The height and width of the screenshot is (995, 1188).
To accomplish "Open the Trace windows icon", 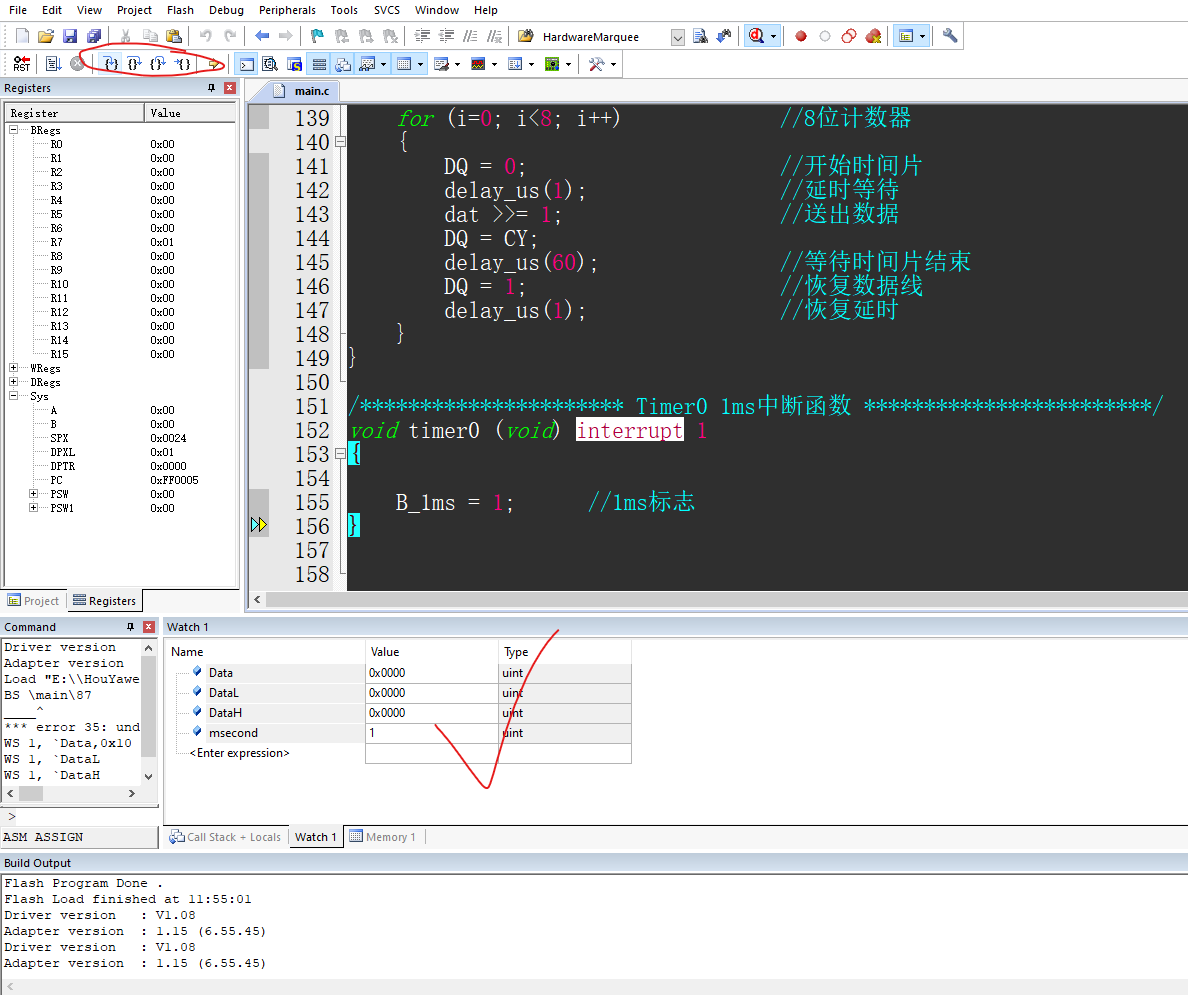I will 515,64.
